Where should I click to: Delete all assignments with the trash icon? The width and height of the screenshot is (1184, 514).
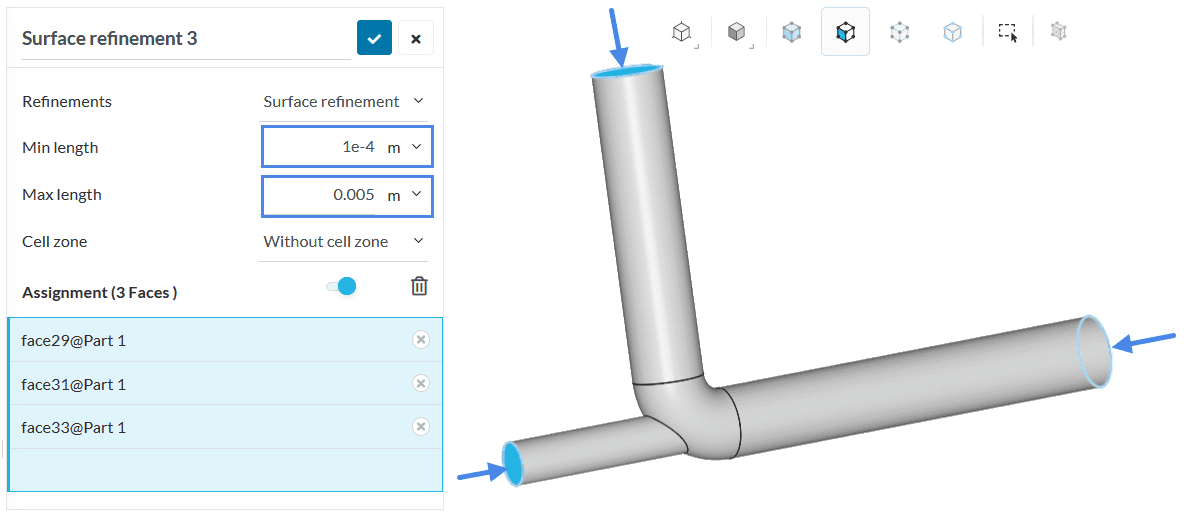coord(420,286)
